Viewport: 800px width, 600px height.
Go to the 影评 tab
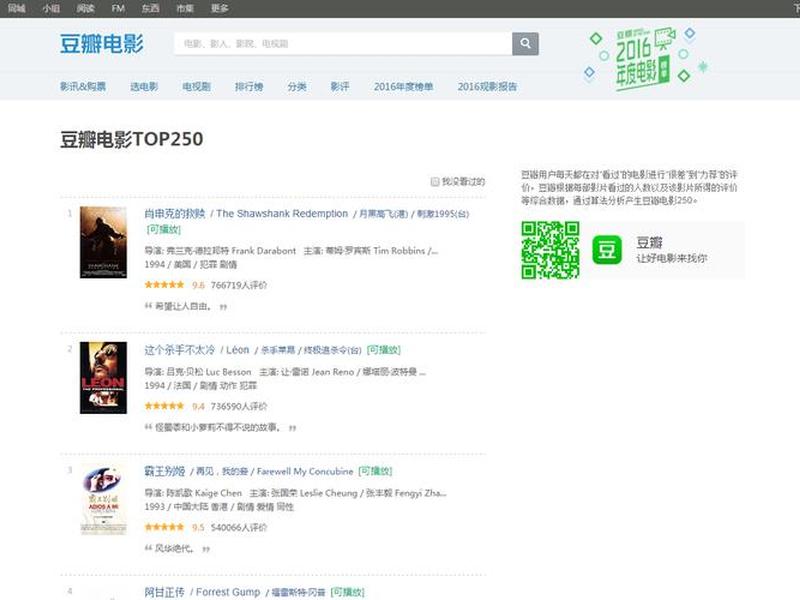coord(340,87)
